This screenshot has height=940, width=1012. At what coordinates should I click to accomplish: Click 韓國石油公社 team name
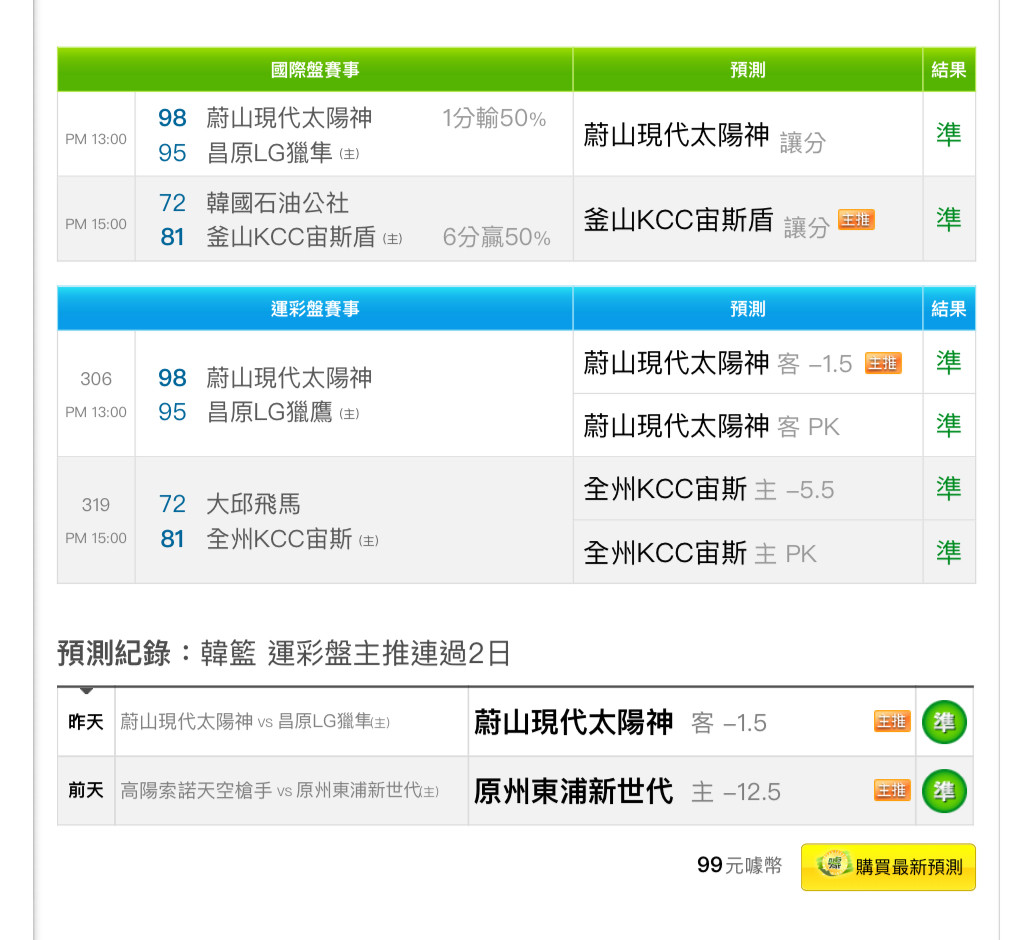[x=278, y=203]
